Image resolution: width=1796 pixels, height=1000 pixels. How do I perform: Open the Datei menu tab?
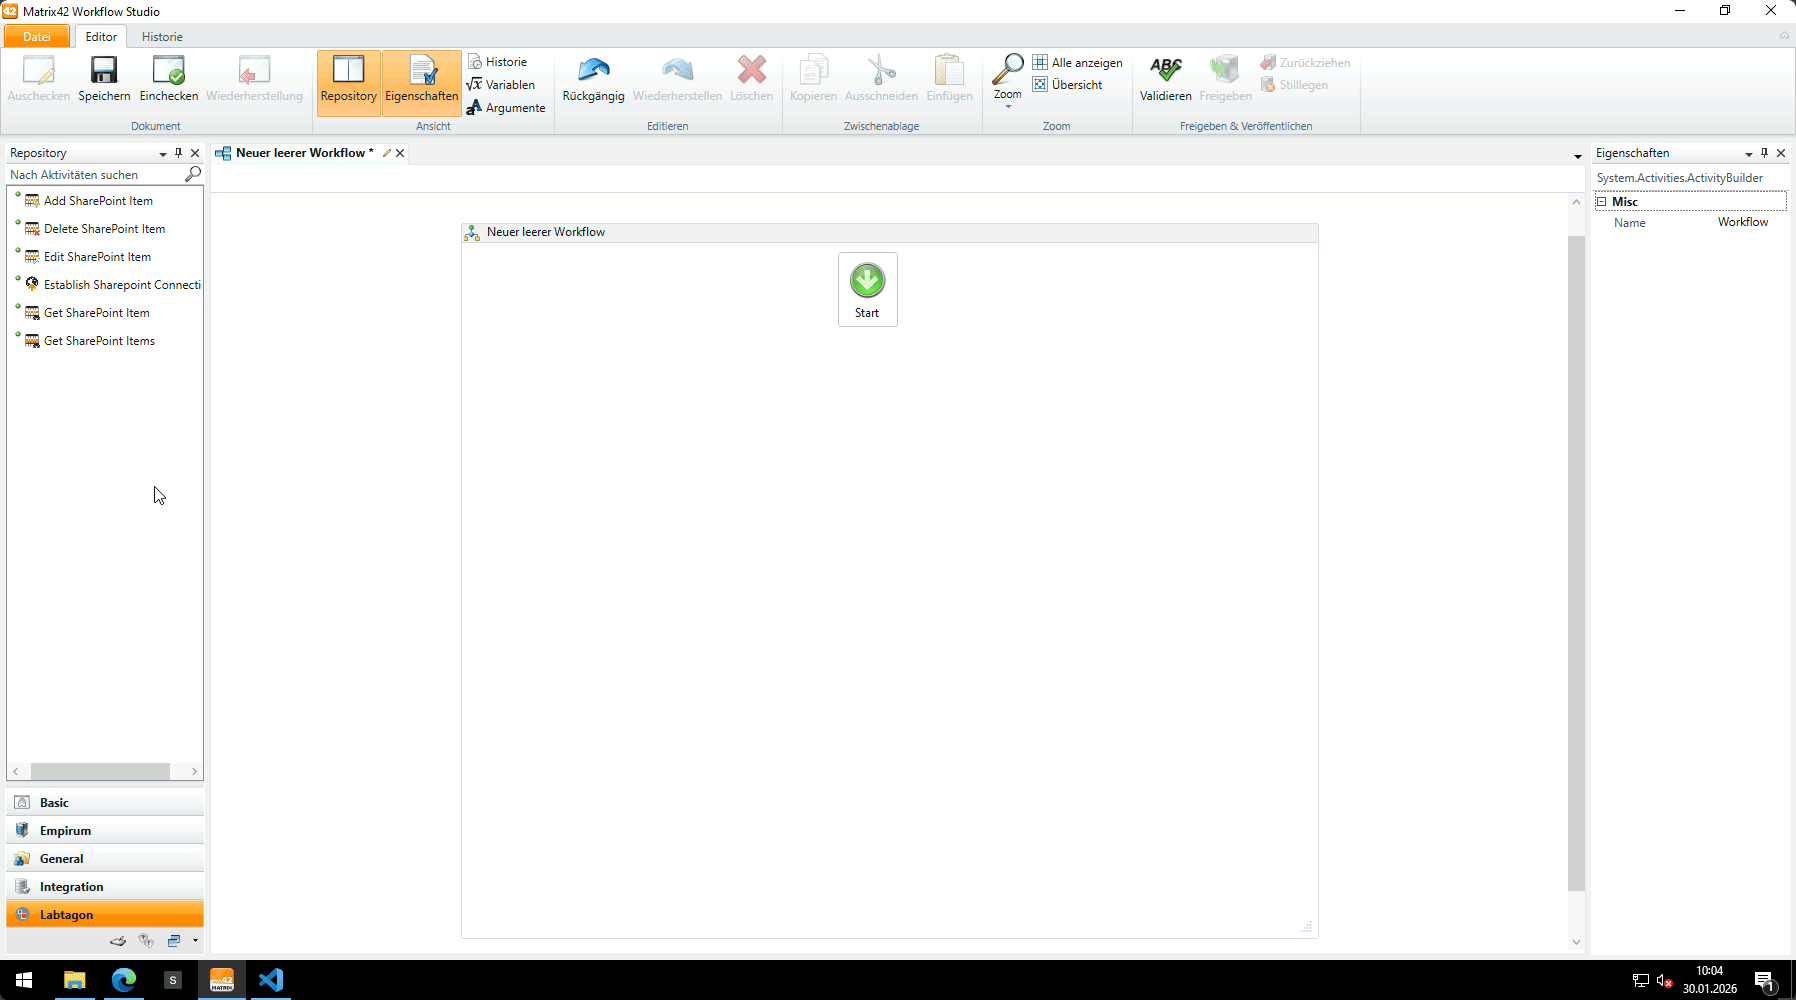37,37
